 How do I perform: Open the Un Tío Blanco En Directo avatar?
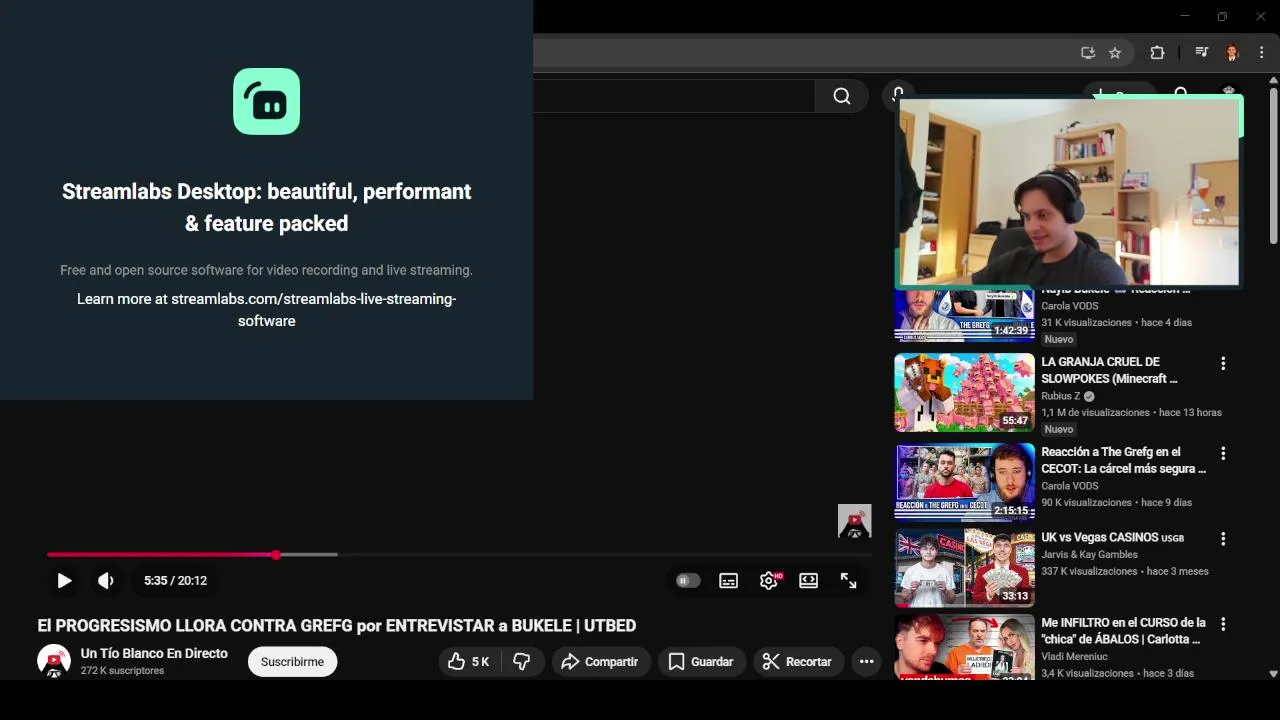[54, 661]
